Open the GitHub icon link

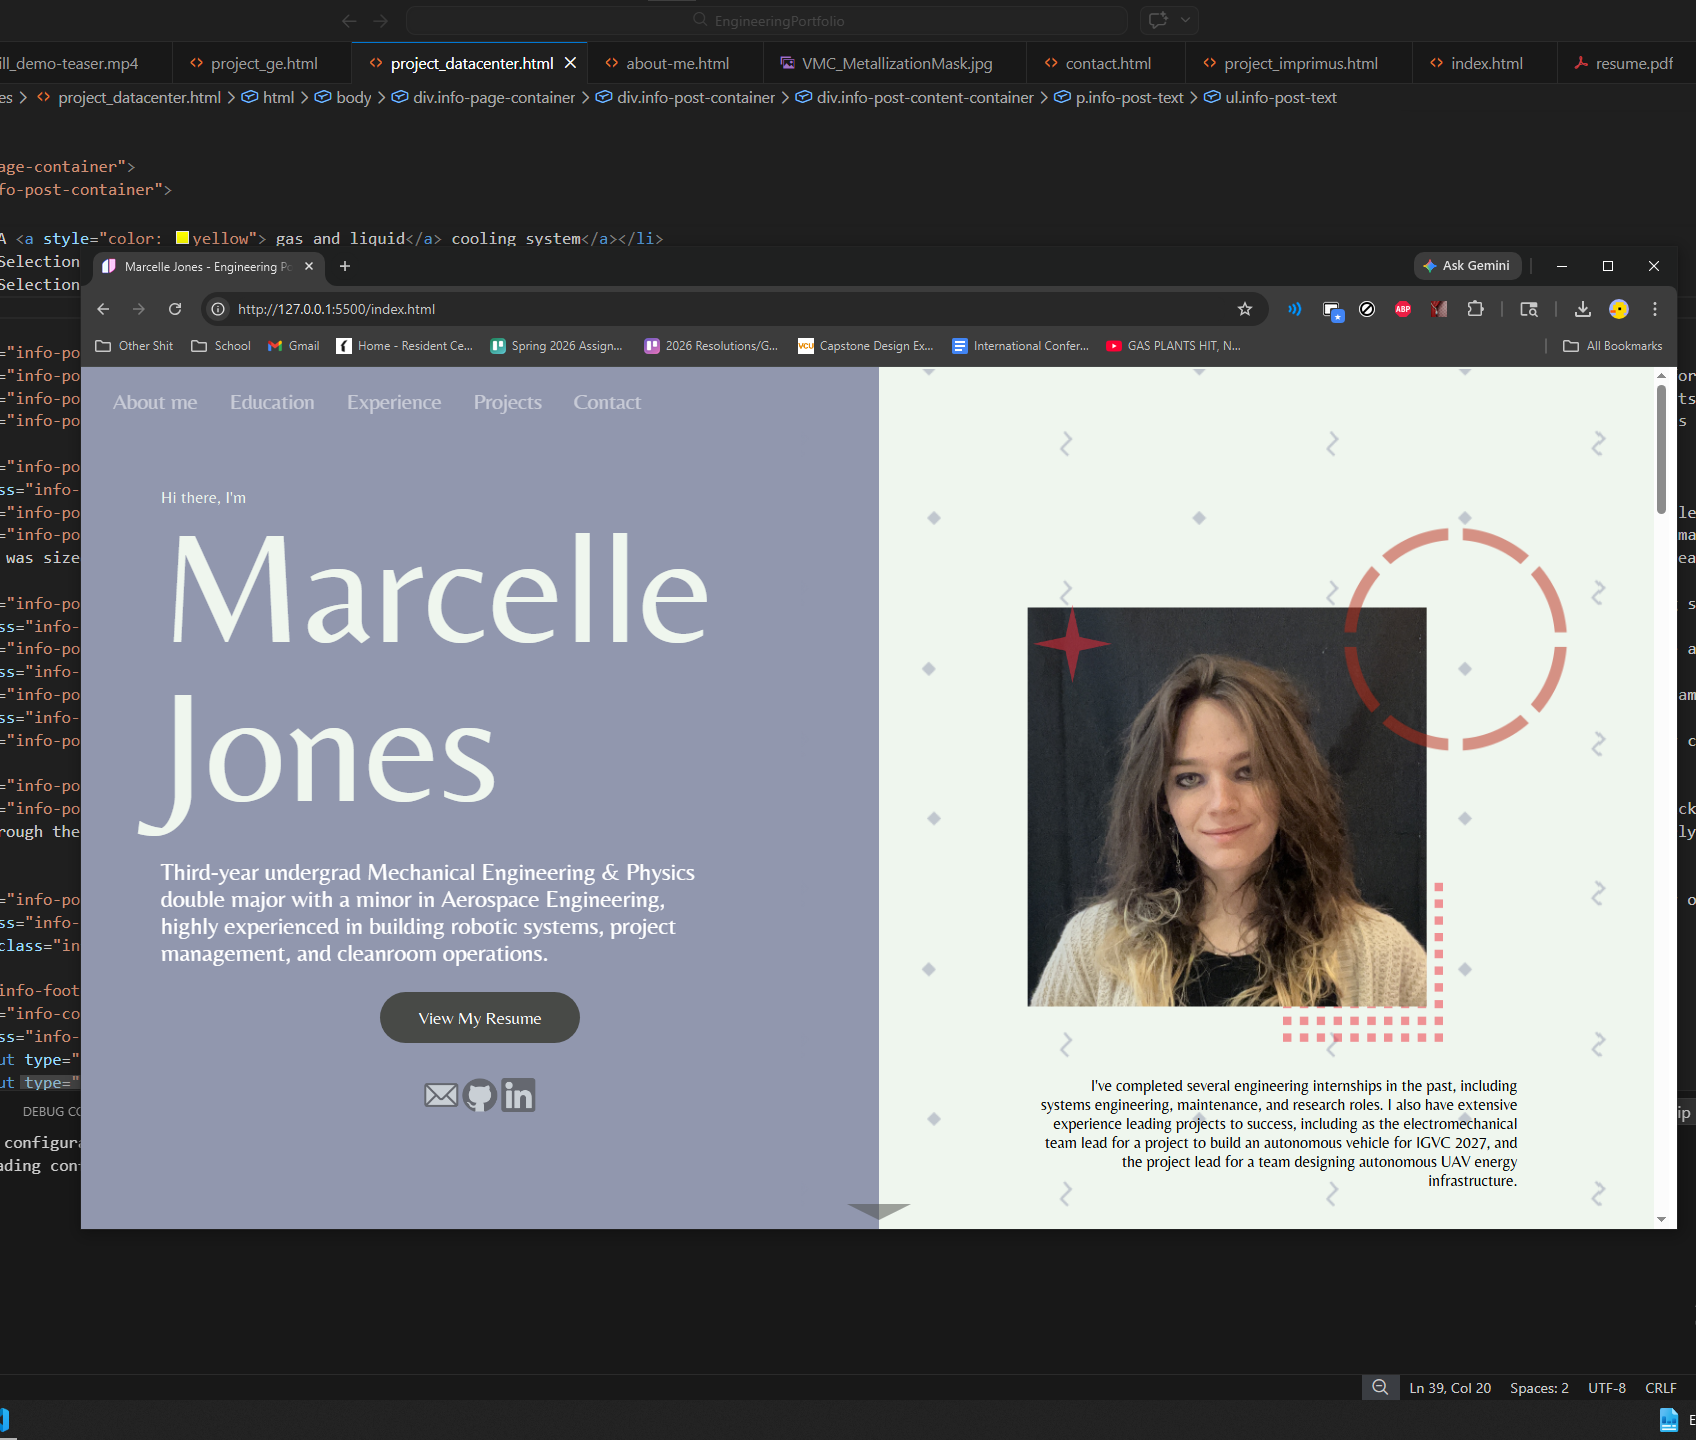pyautogui.click(x=480, y=1095)
